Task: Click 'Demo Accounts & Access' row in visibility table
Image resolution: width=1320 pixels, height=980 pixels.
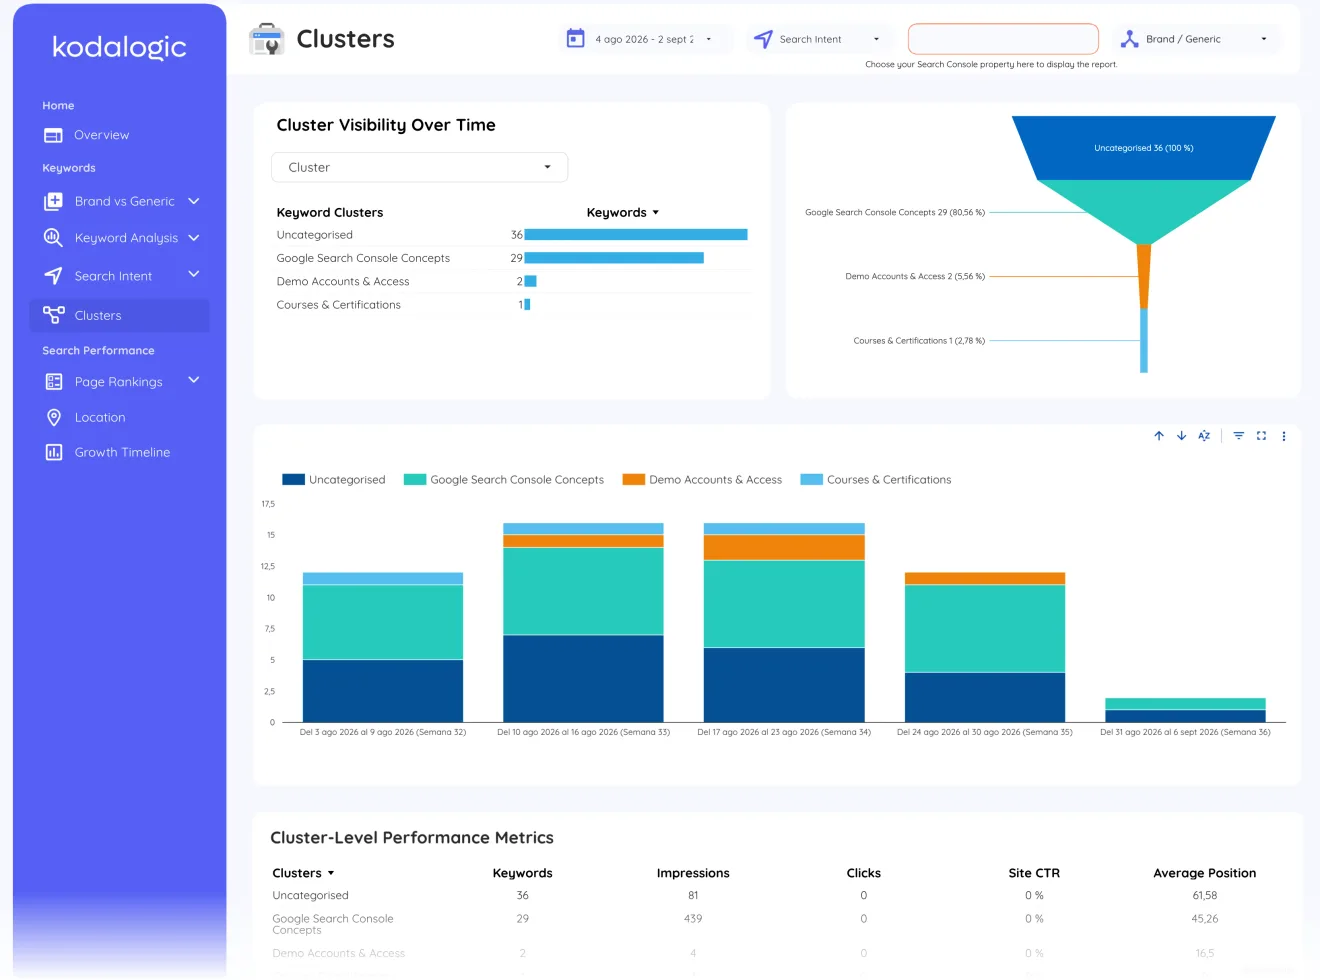Action: click(513, 282)
